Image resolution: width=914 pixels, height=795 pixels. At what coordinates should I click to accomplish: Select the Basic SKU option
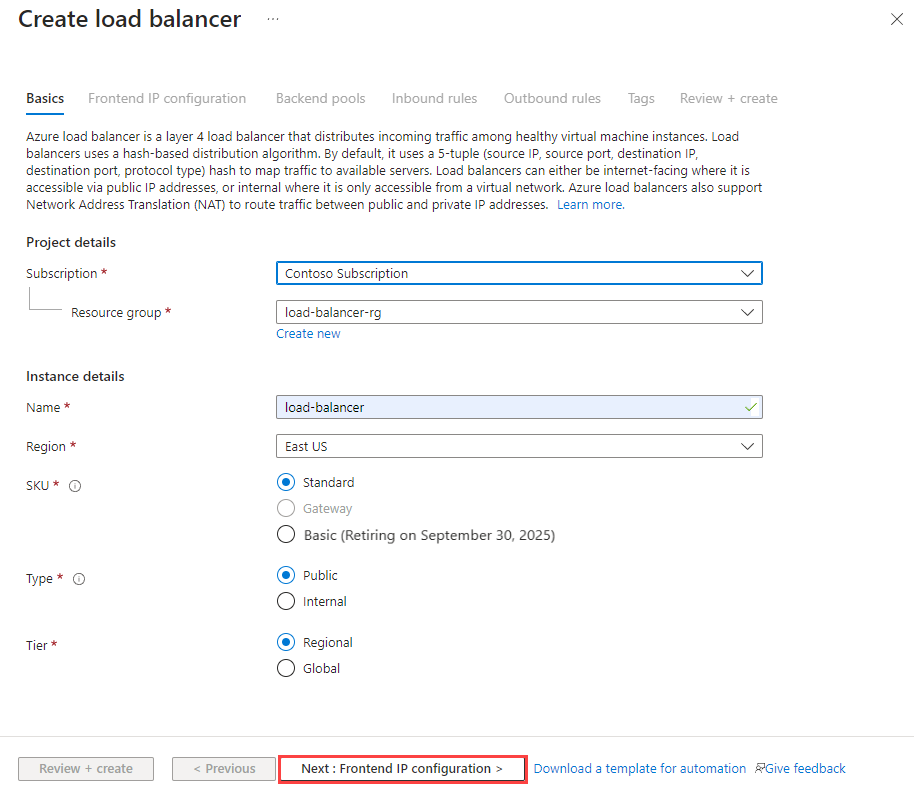pos(286,534)
